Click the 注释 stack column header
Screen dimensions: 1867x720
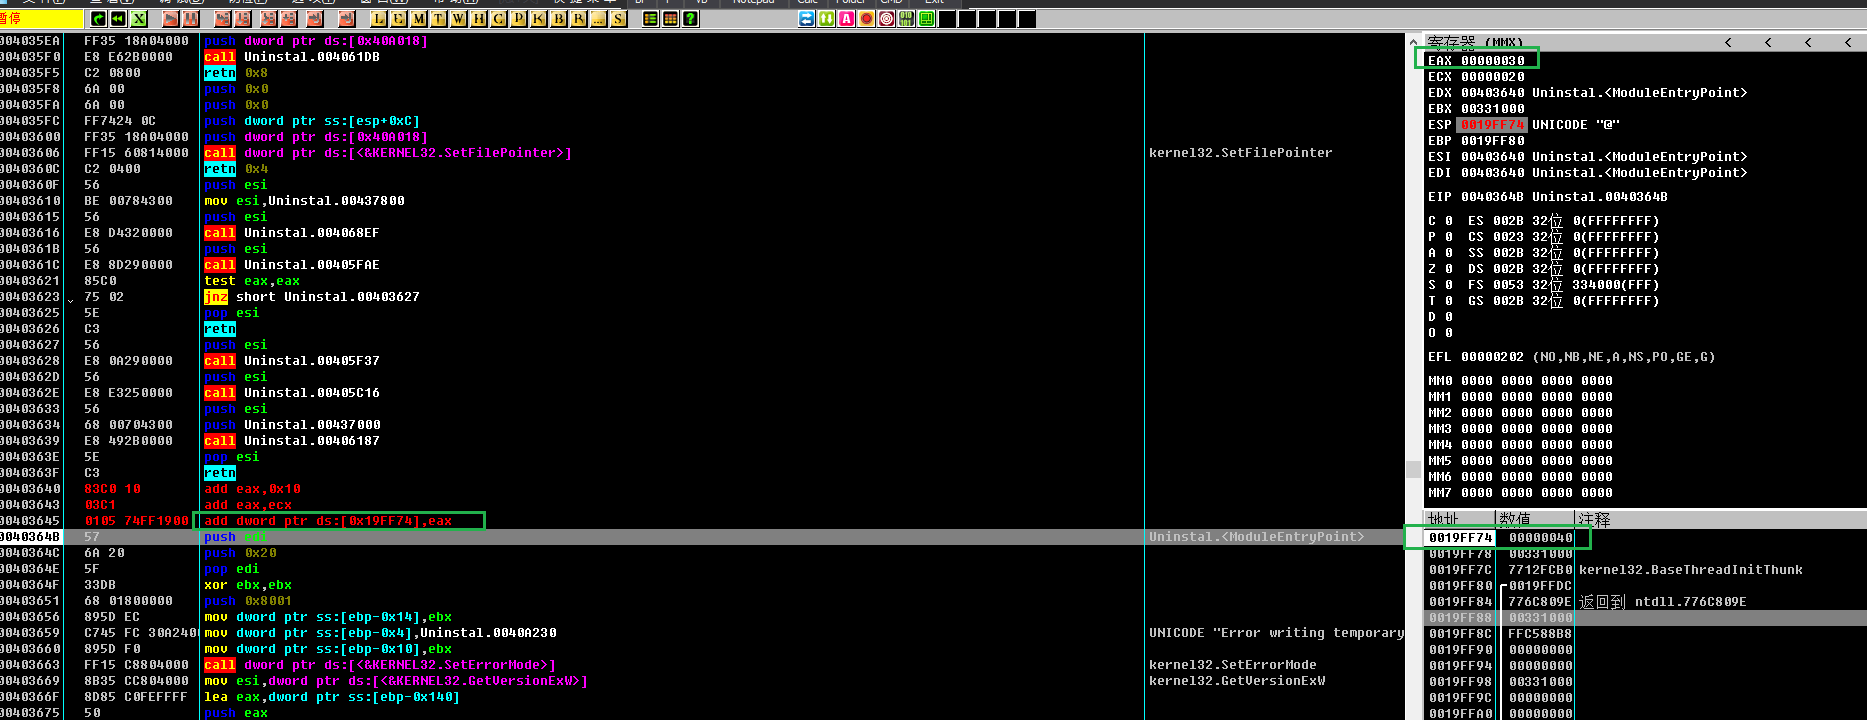tap(1720, 519)
